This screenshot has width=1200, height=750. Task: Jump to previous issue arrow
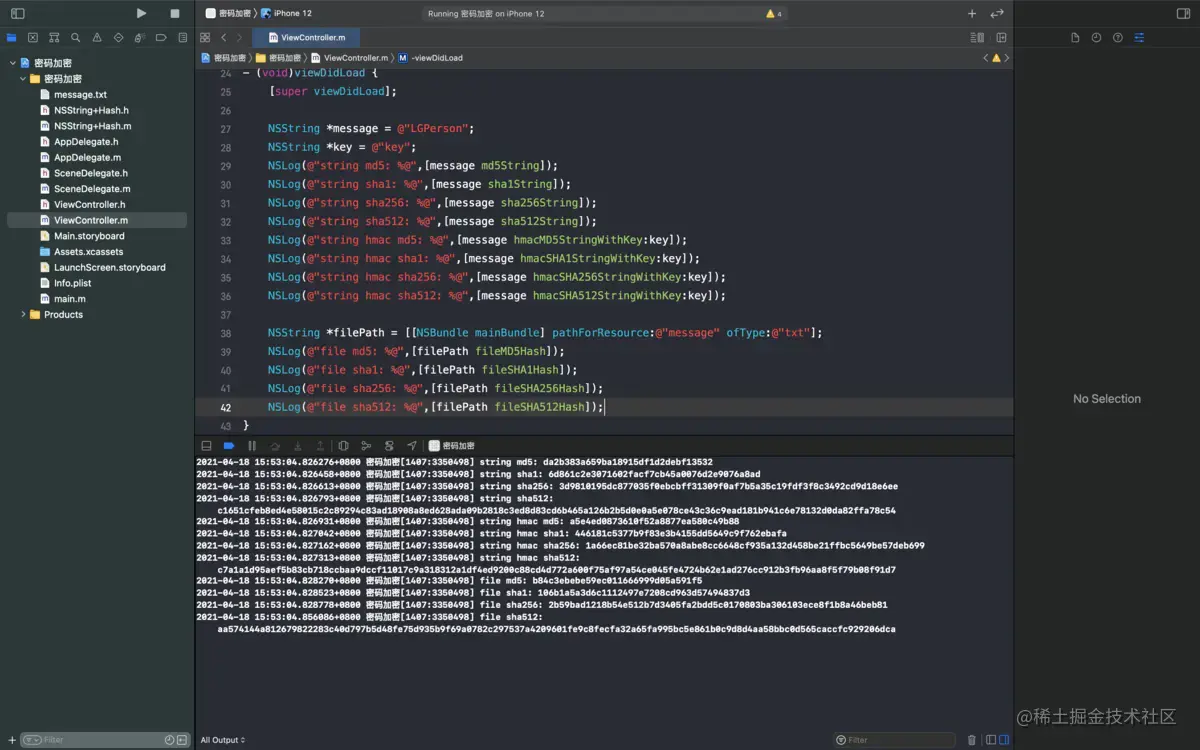point(985,58)
